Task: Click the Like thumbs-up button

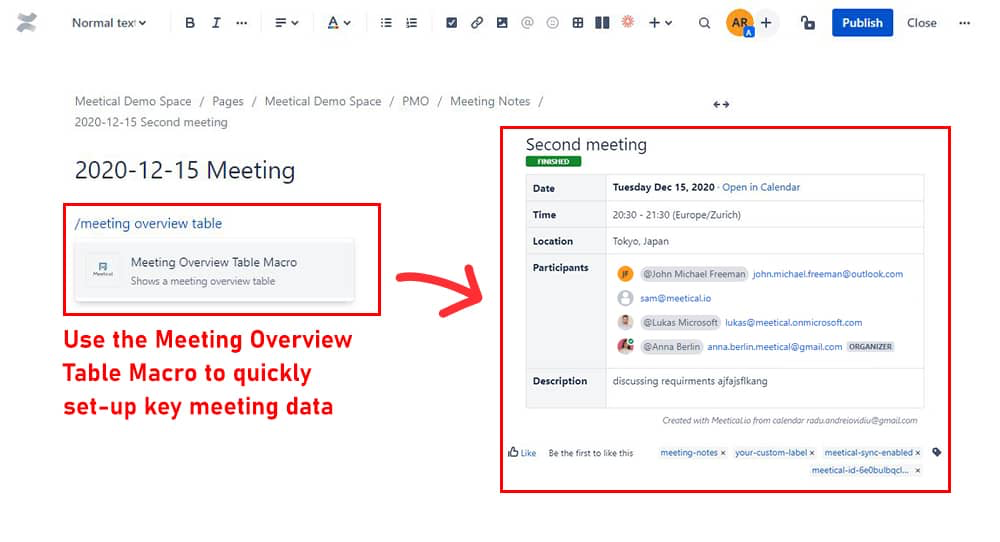Action: click(522, 453)
